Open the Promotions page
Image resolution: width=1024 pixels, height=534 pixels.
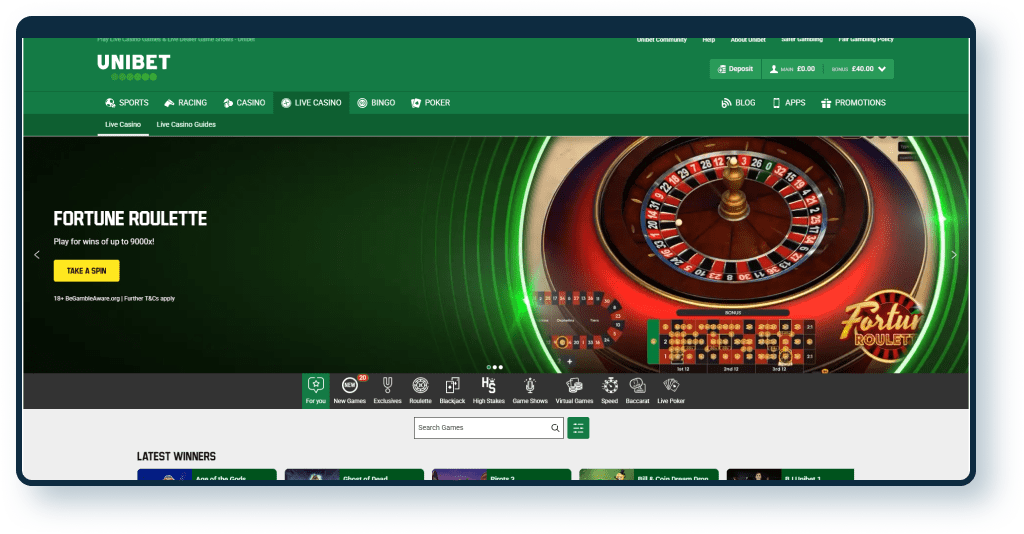(853, 103)
